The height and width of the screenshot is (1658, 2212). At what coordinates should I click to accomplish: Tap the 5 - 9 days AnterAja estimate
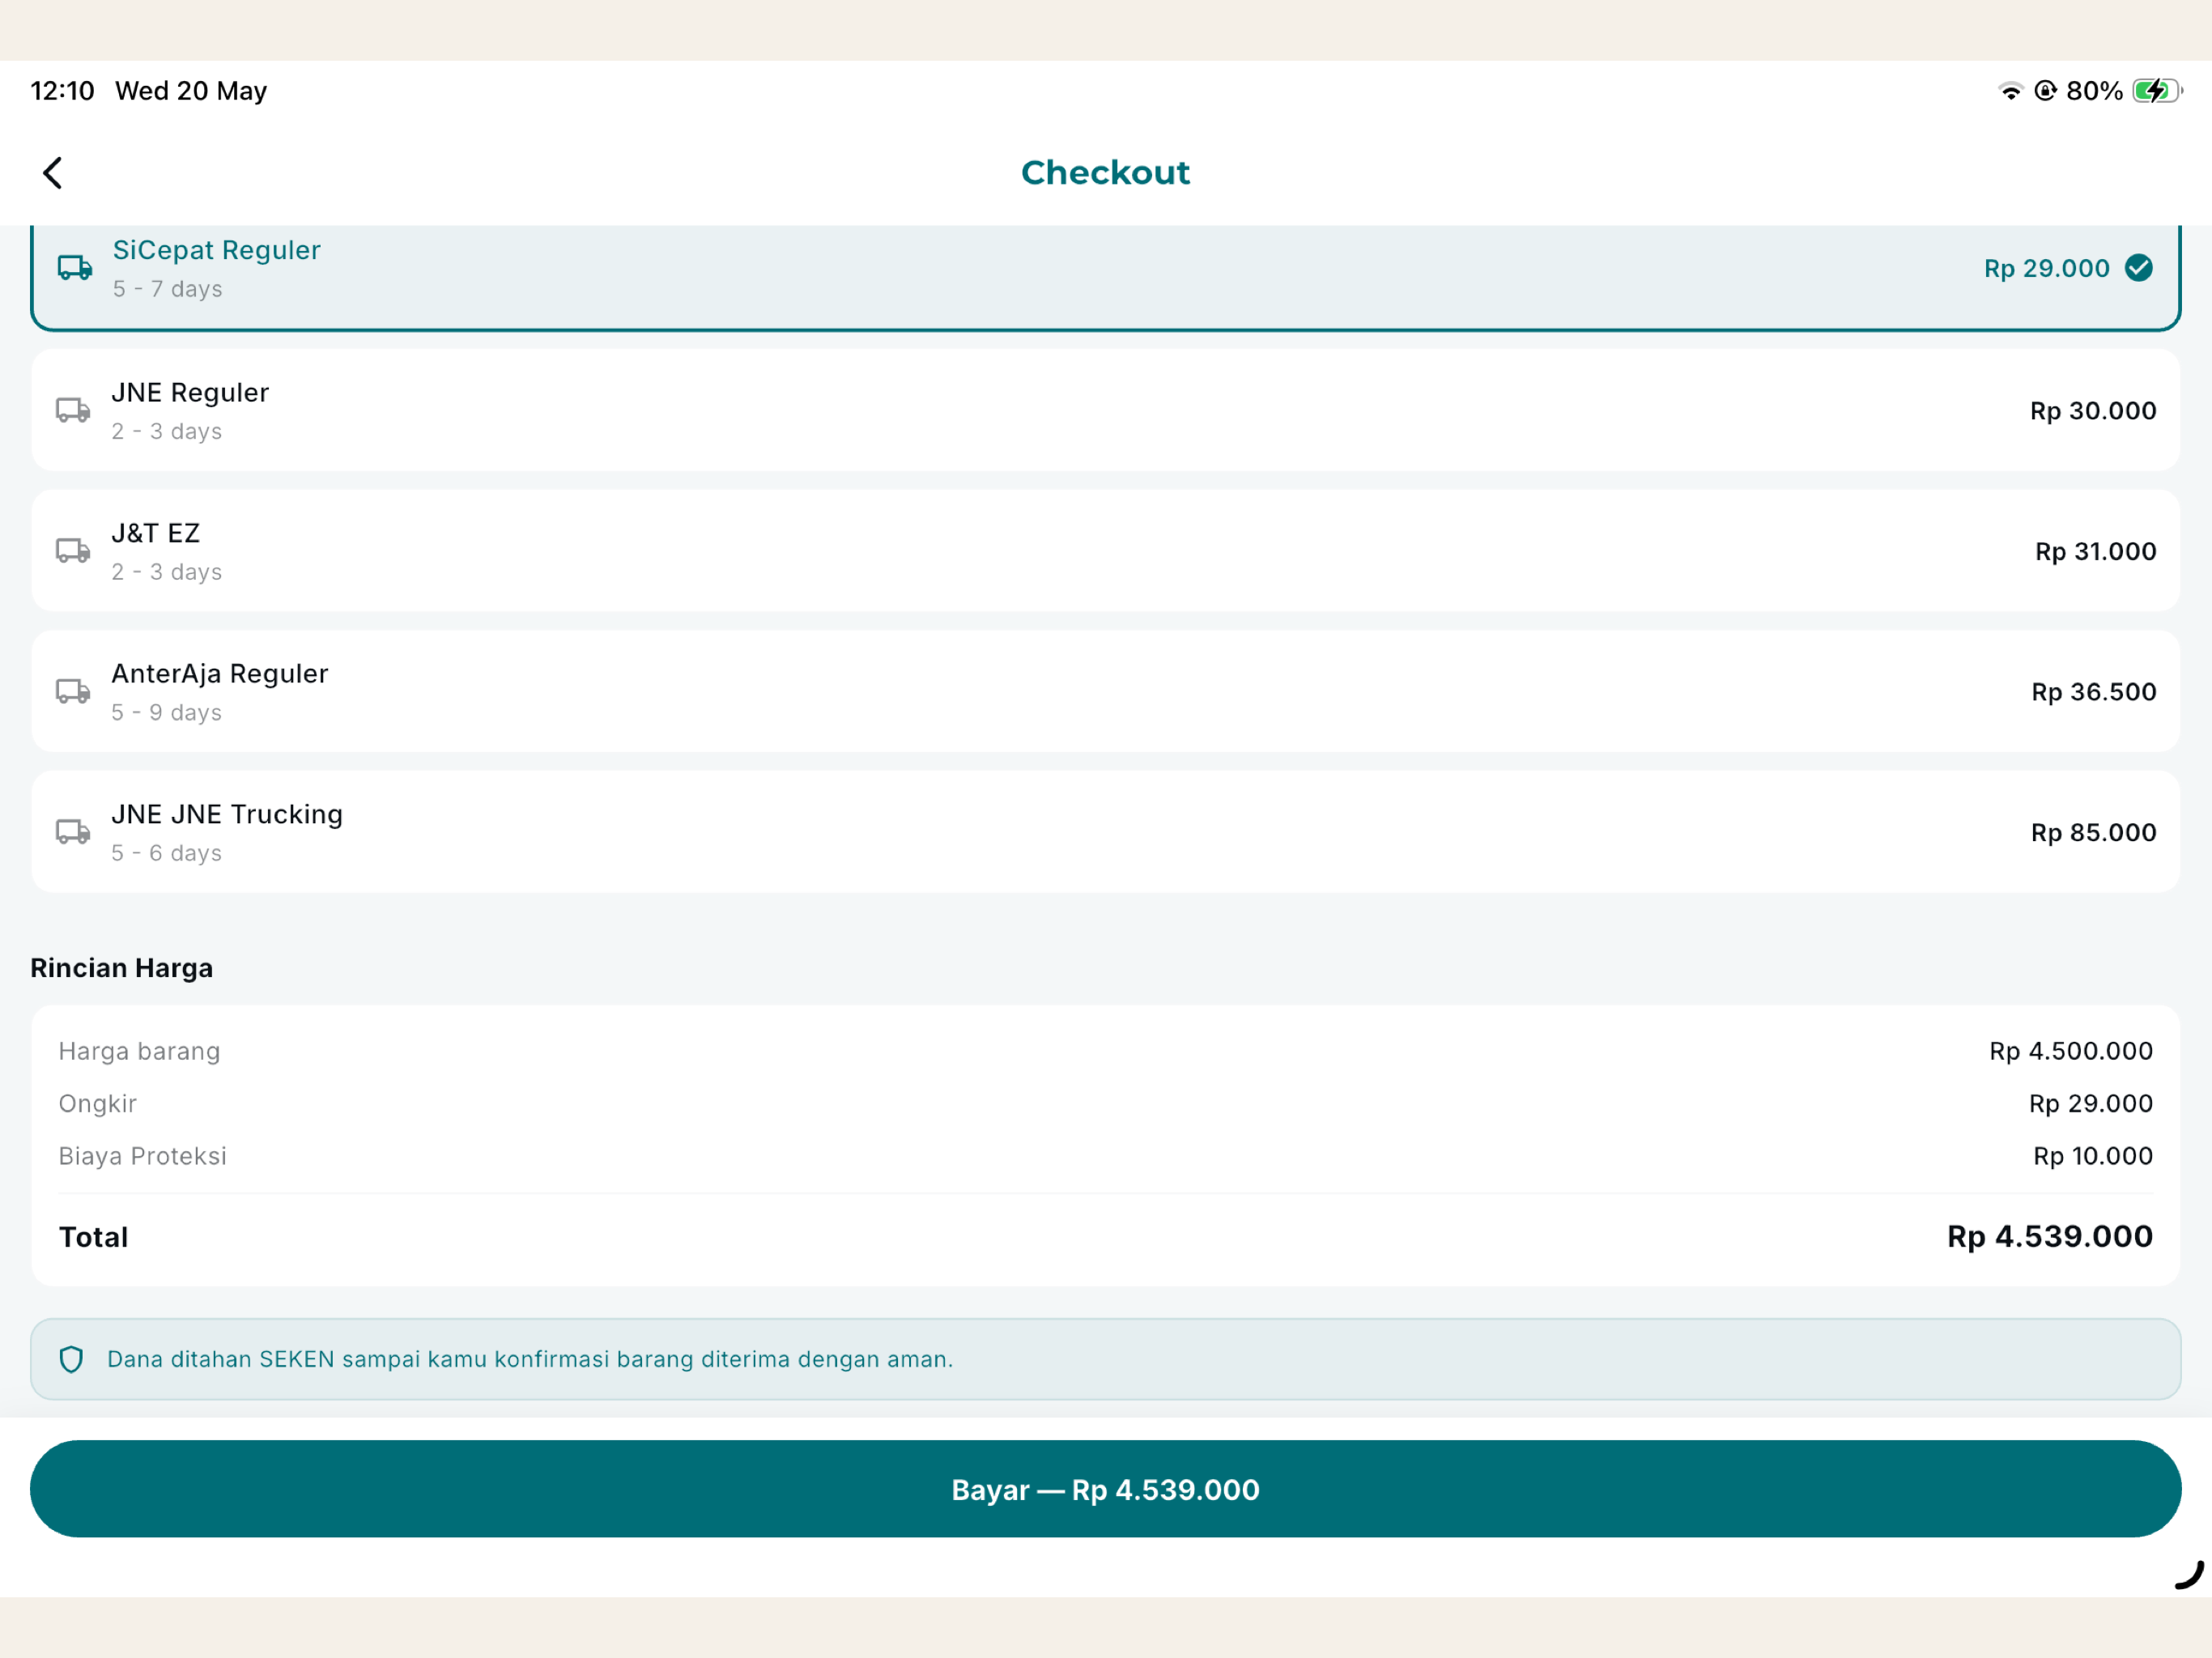pyautogui.click(x=167, y=712)
